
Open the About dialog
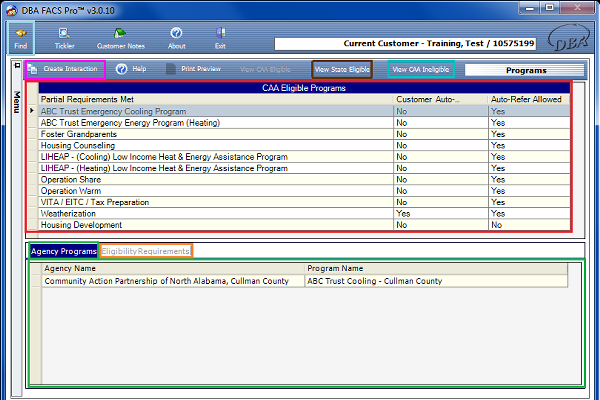[176, 38]
